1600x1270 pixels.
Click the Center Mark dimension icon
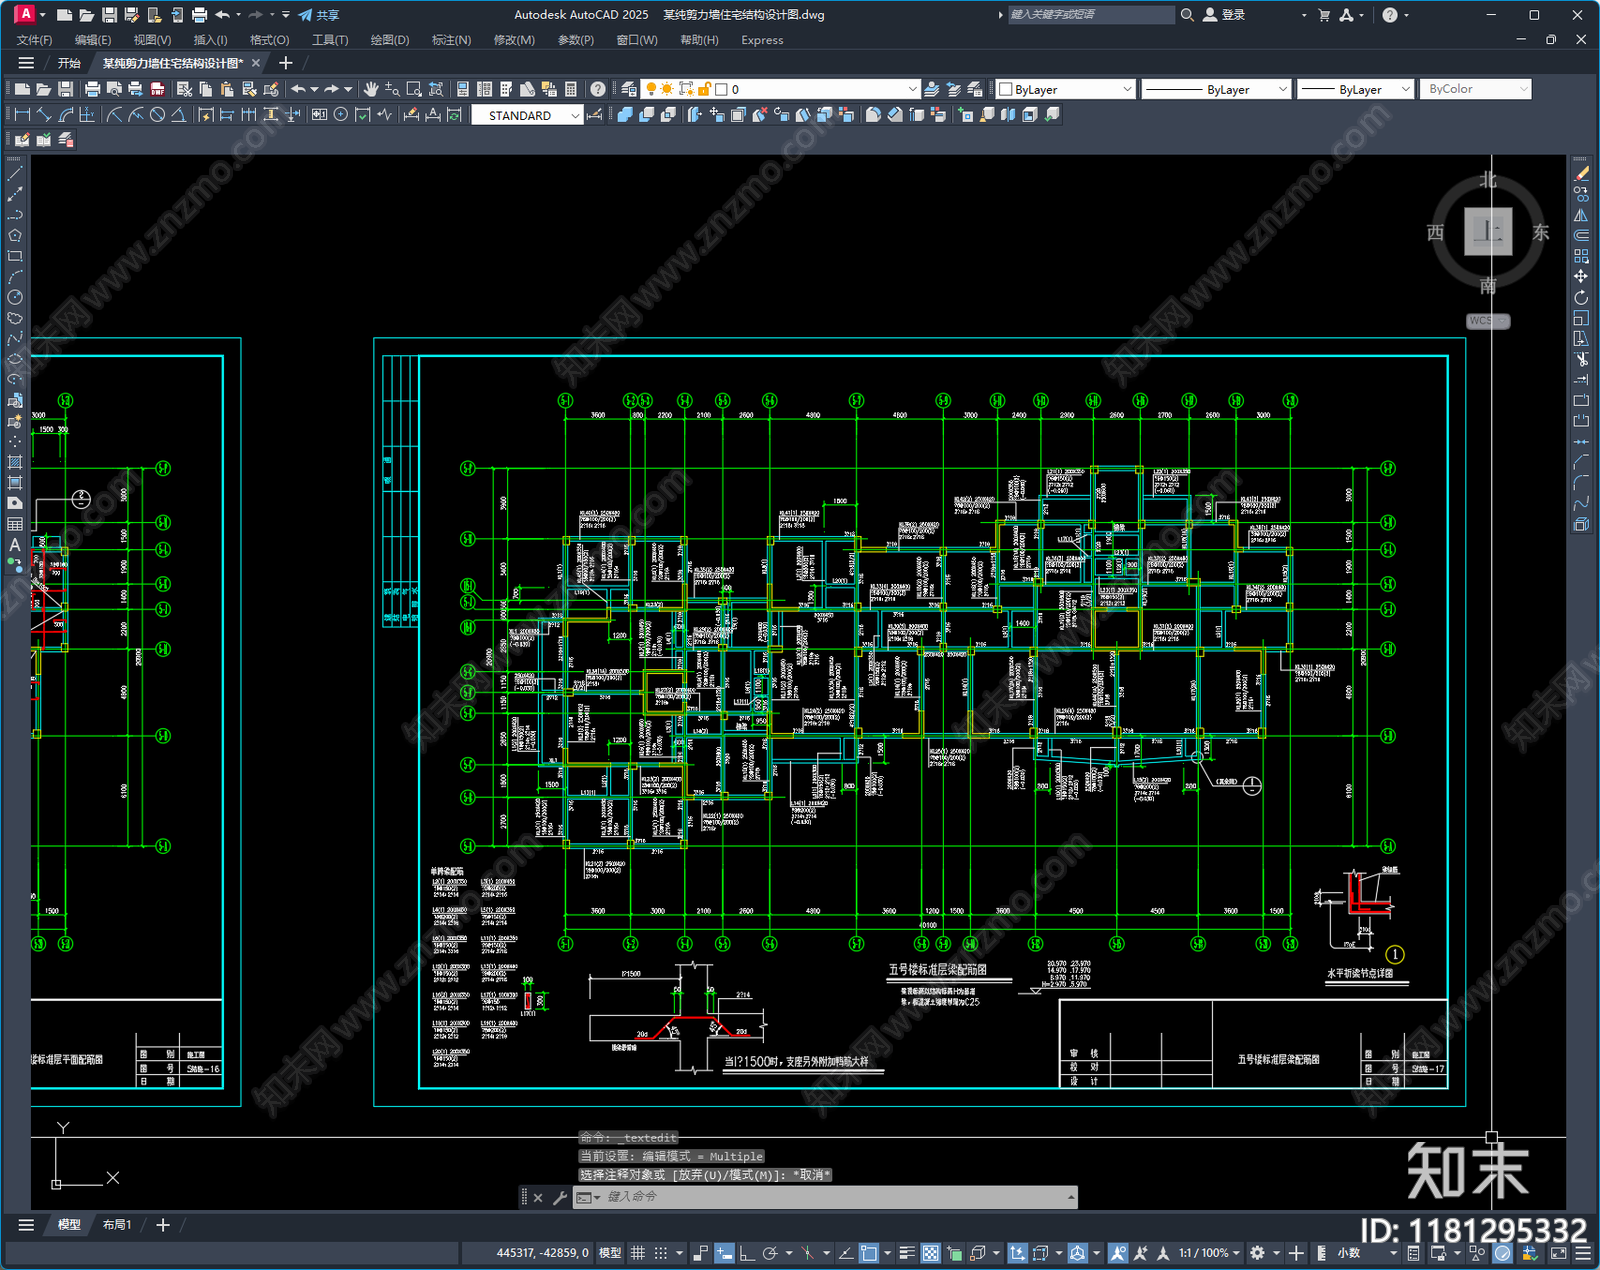[341, 115]
